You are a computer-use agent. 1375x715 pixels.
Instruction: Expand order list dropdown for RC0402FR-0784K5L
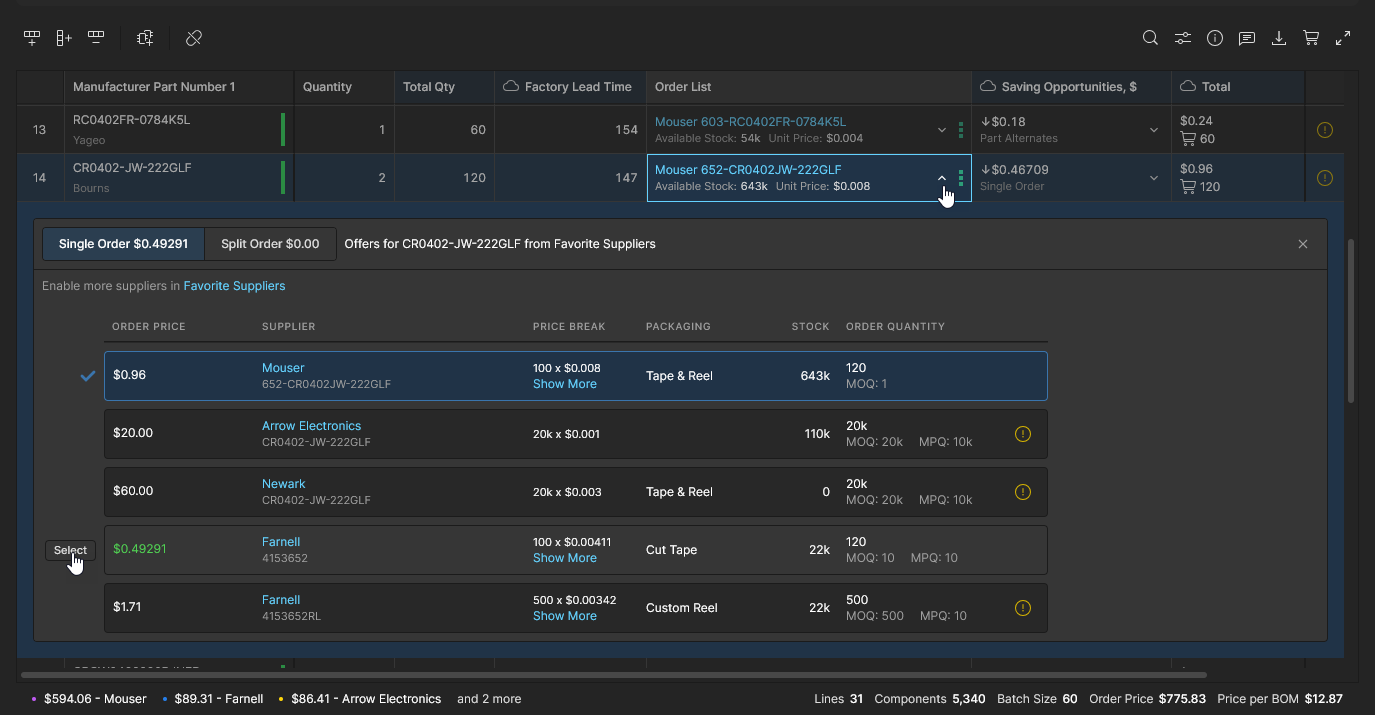coord(941,130)
